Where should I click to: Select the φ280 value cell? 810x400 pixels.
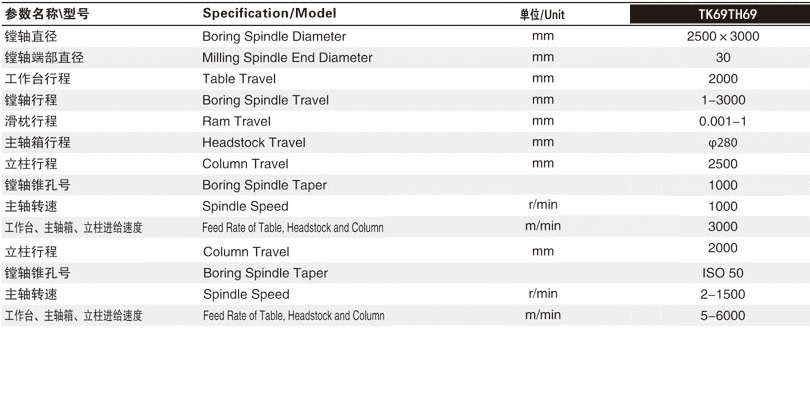click(723, 143)
